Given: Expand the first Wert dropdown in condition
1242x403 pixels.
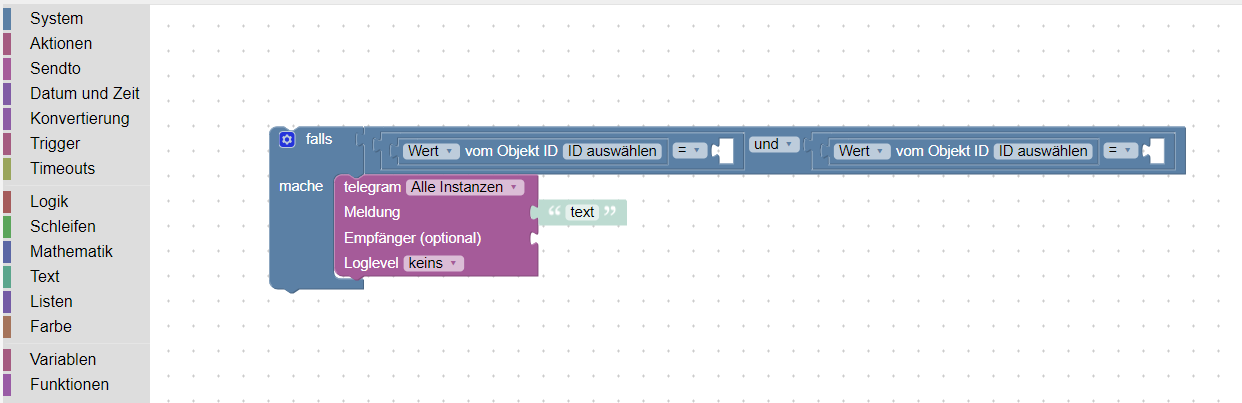Looking at the screenshot, I should (431, 151).
